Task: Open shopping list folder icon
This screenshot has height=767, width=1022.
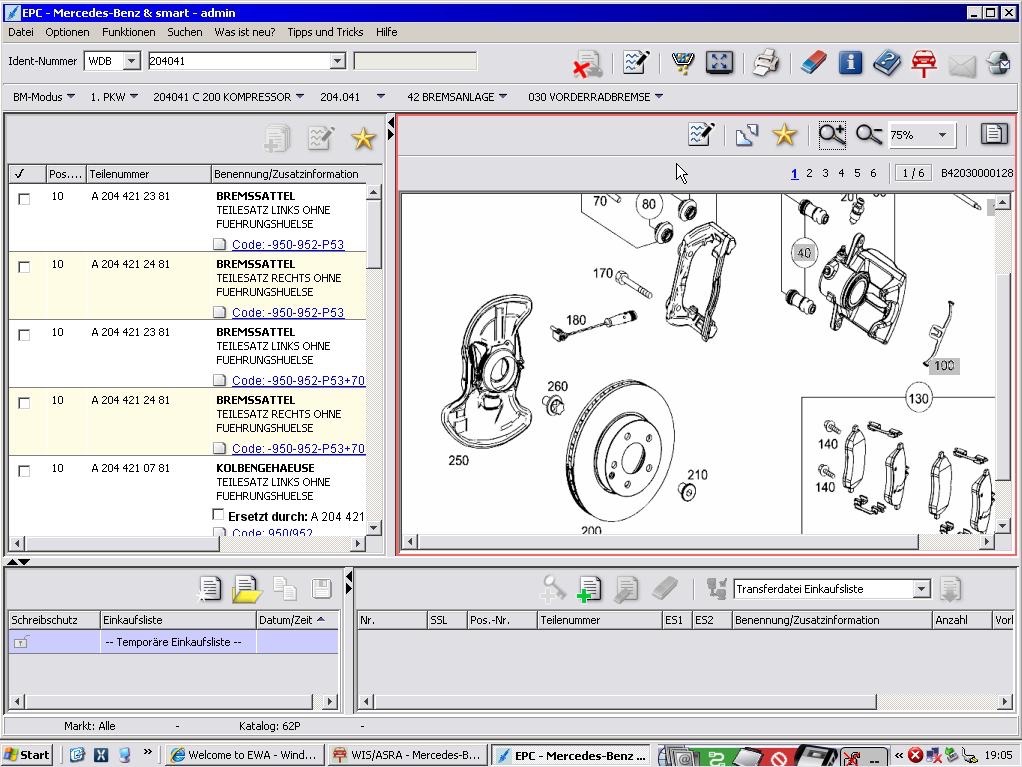Action: (246, 589)
